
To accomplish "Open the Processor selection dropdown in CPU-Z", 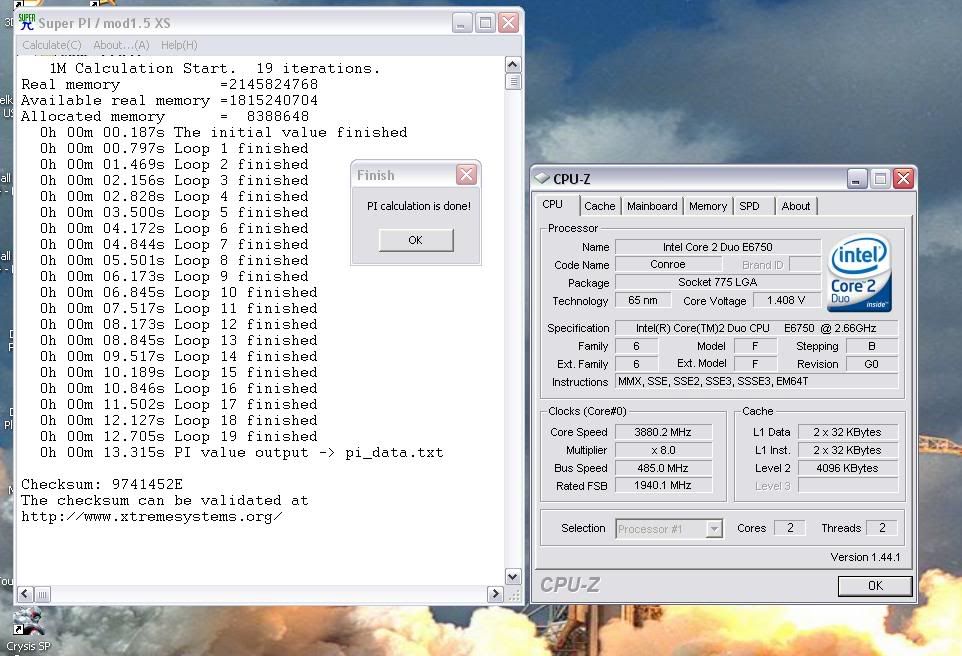I will tap(714, 529).
